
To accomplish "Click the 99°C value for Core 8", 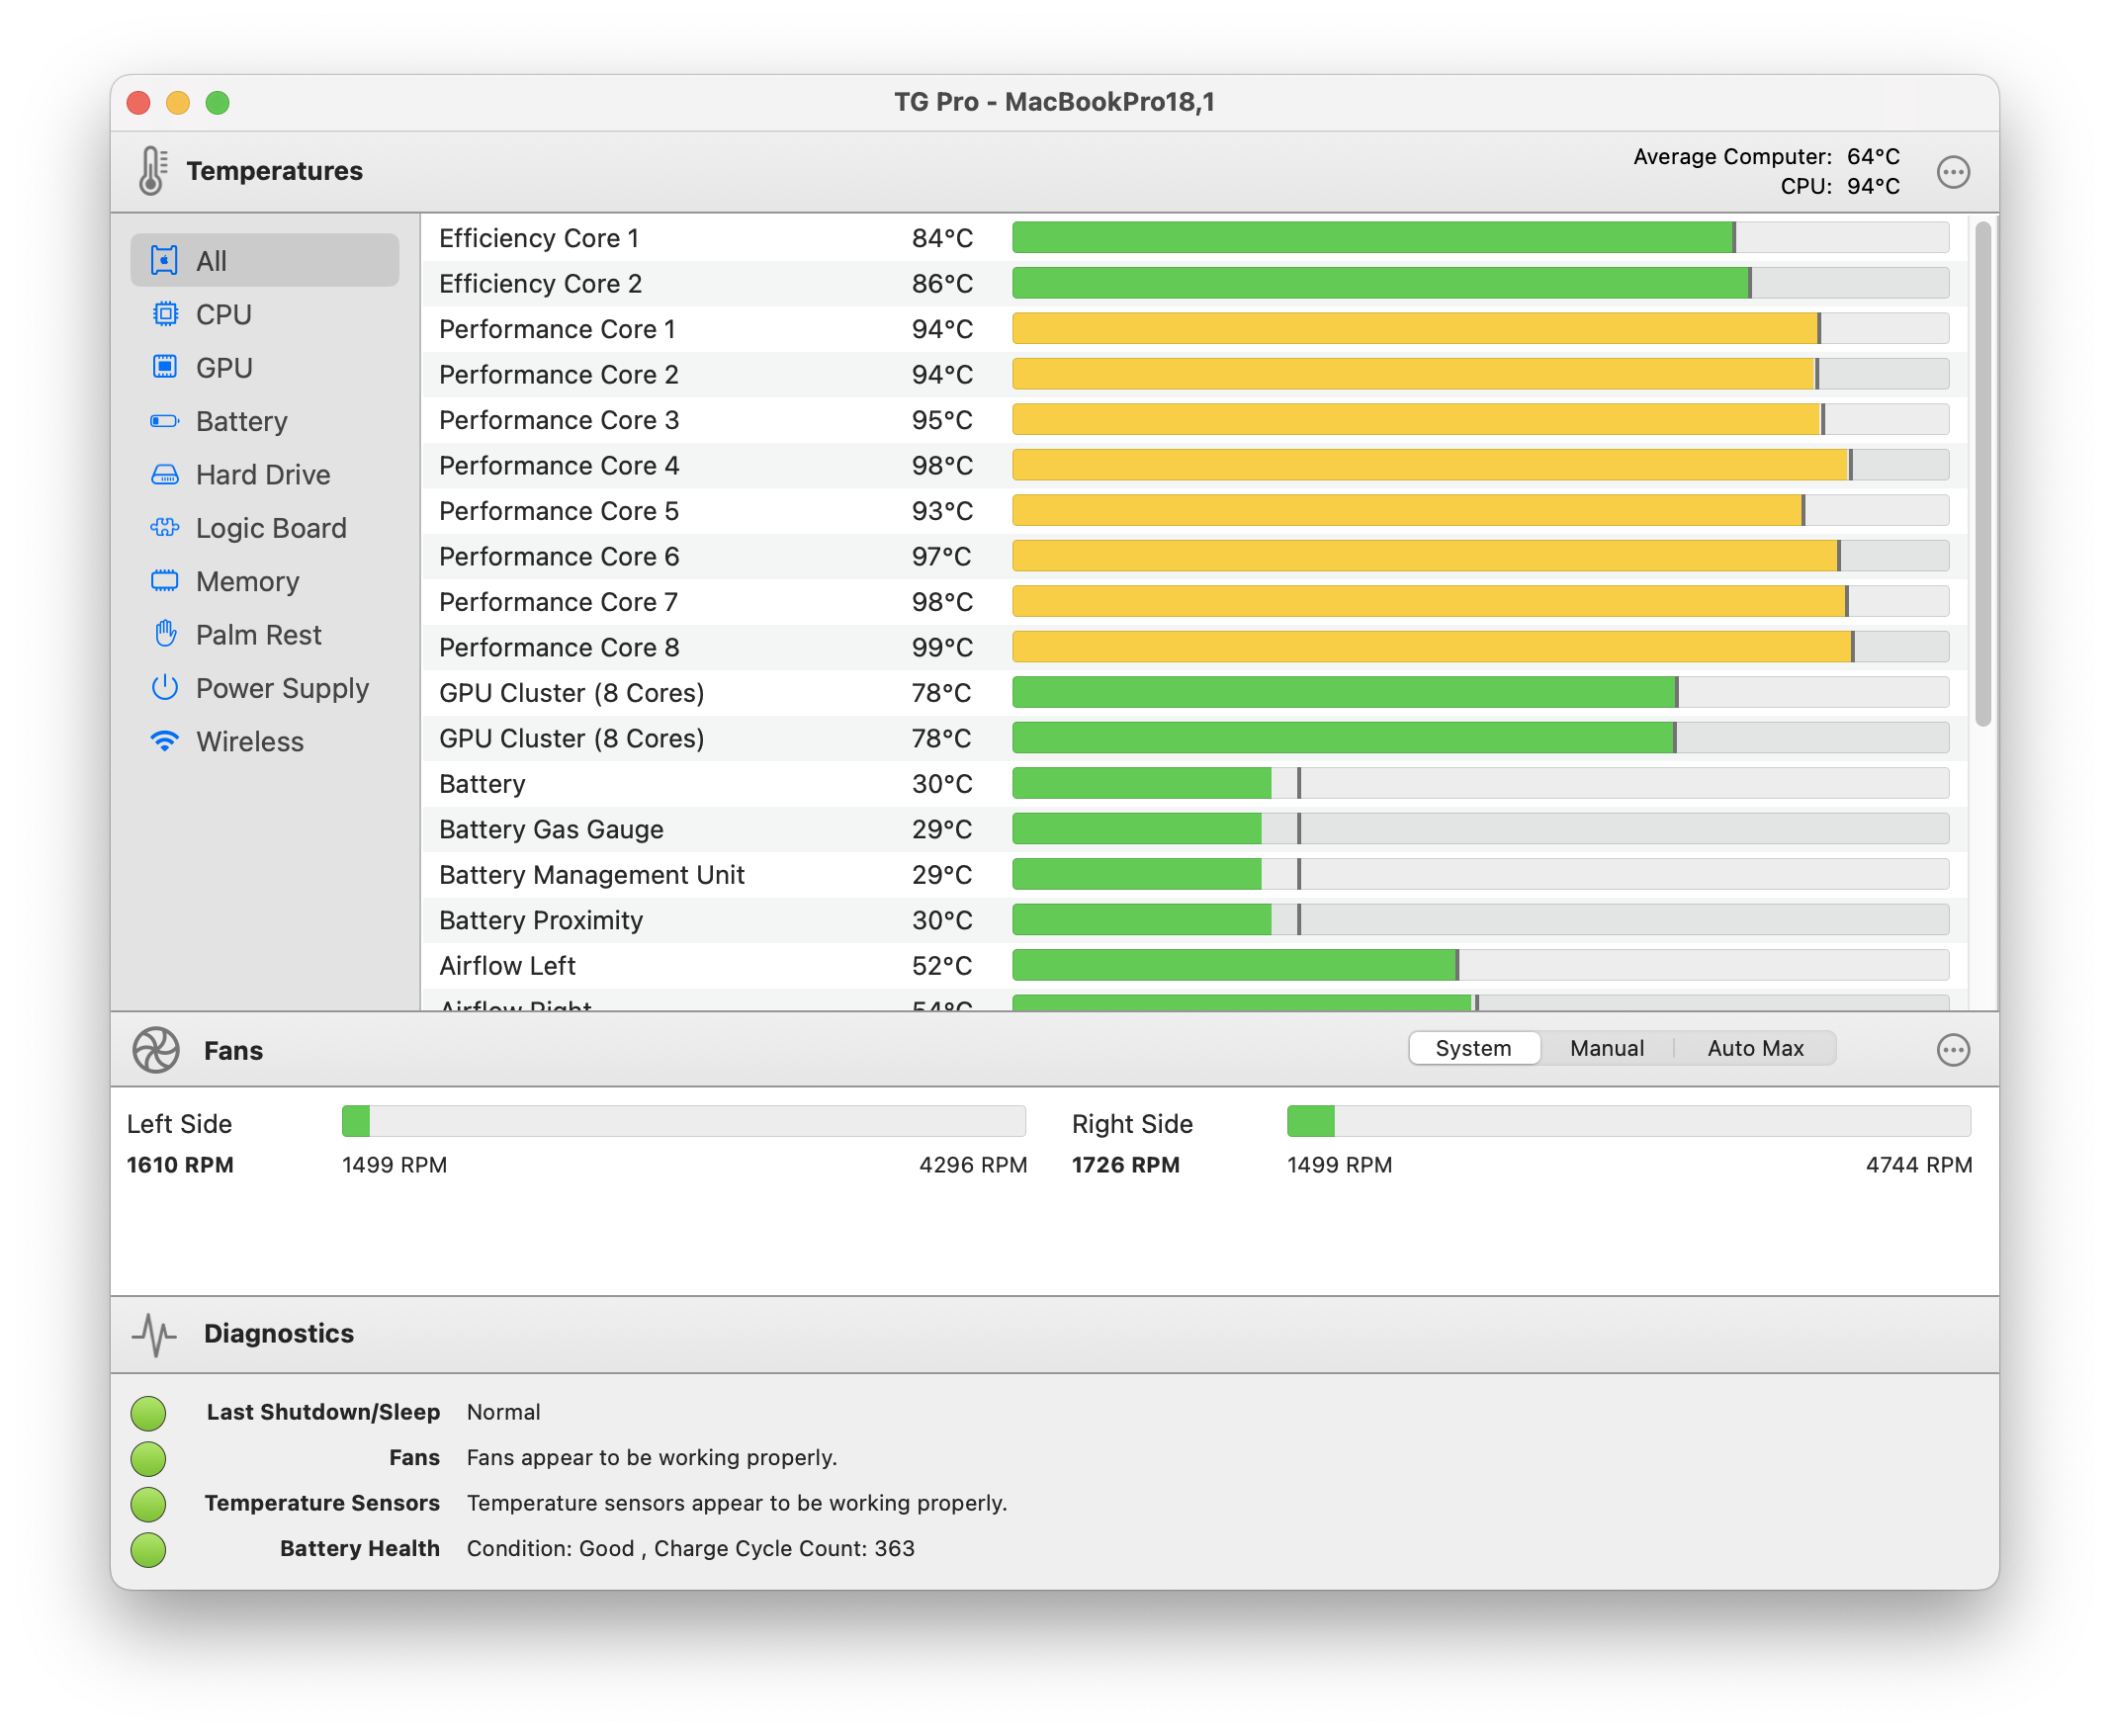I will click(x=941, y=647).
